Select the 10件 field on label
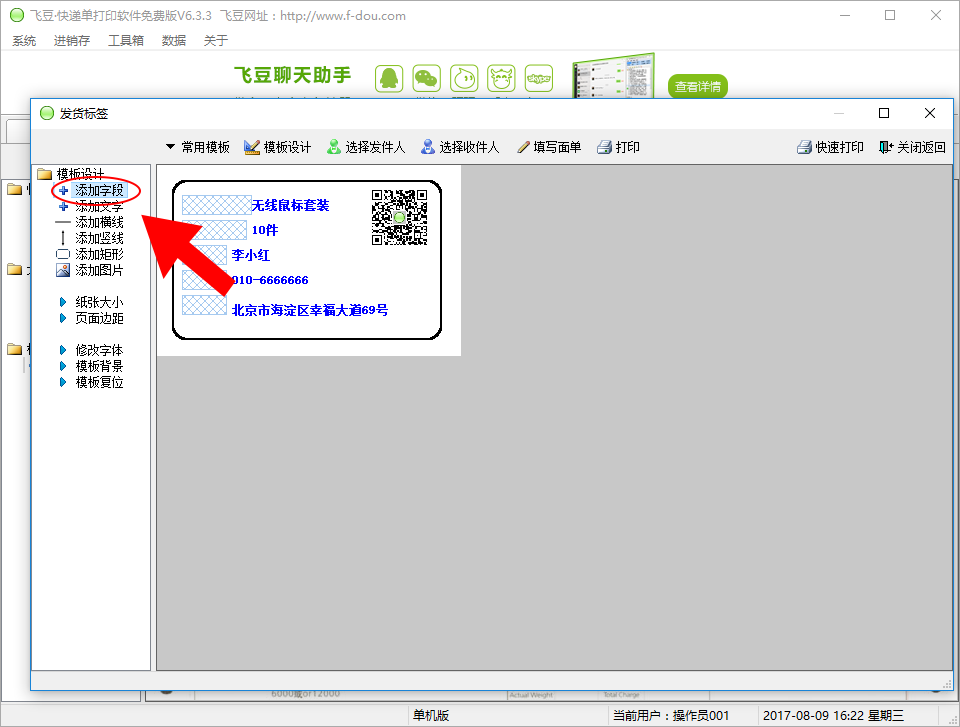960x727 pixels. [x=264, y=230]
